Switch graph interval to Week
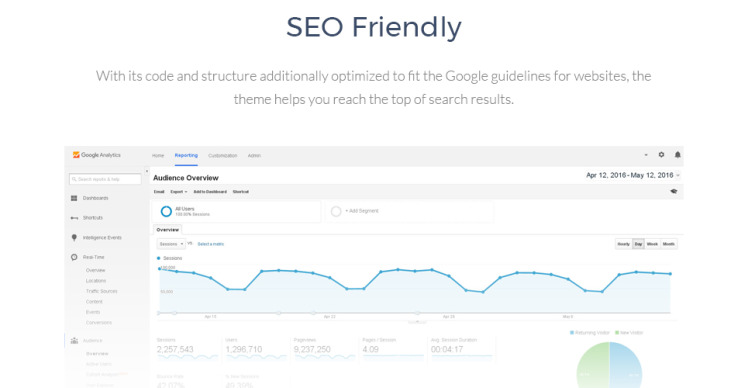748x388 pixels. [652, 244]
